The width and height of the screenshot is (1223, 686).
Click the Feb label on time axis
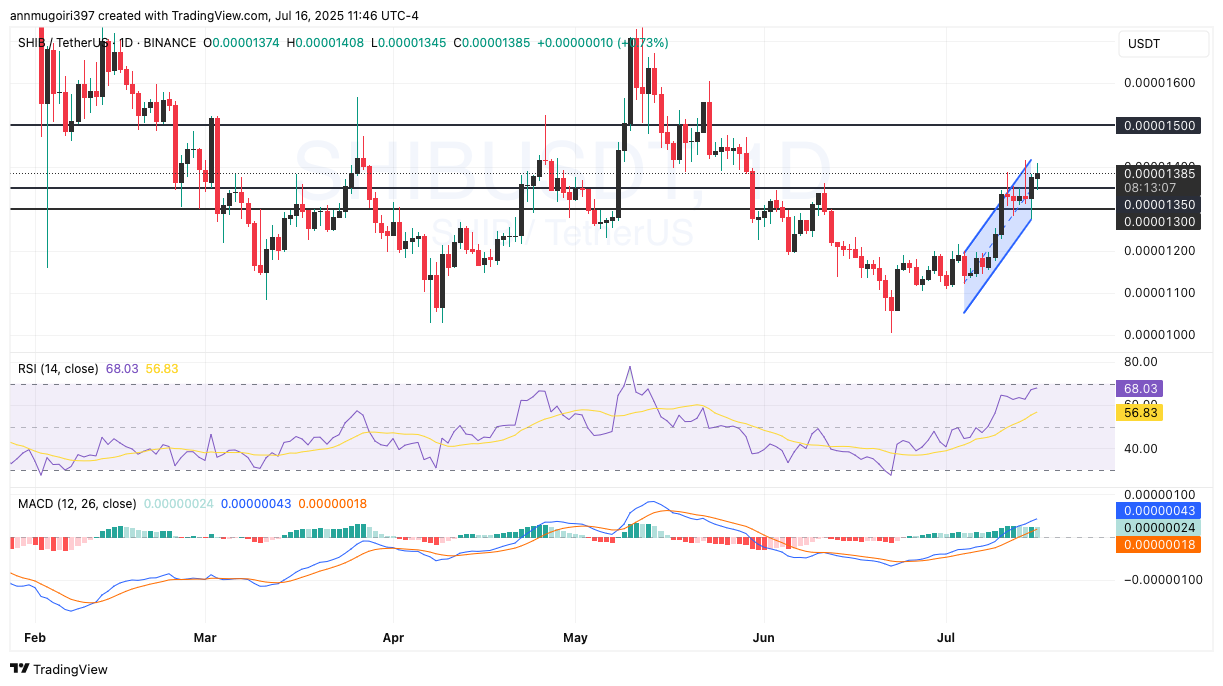tap(35, 636)
